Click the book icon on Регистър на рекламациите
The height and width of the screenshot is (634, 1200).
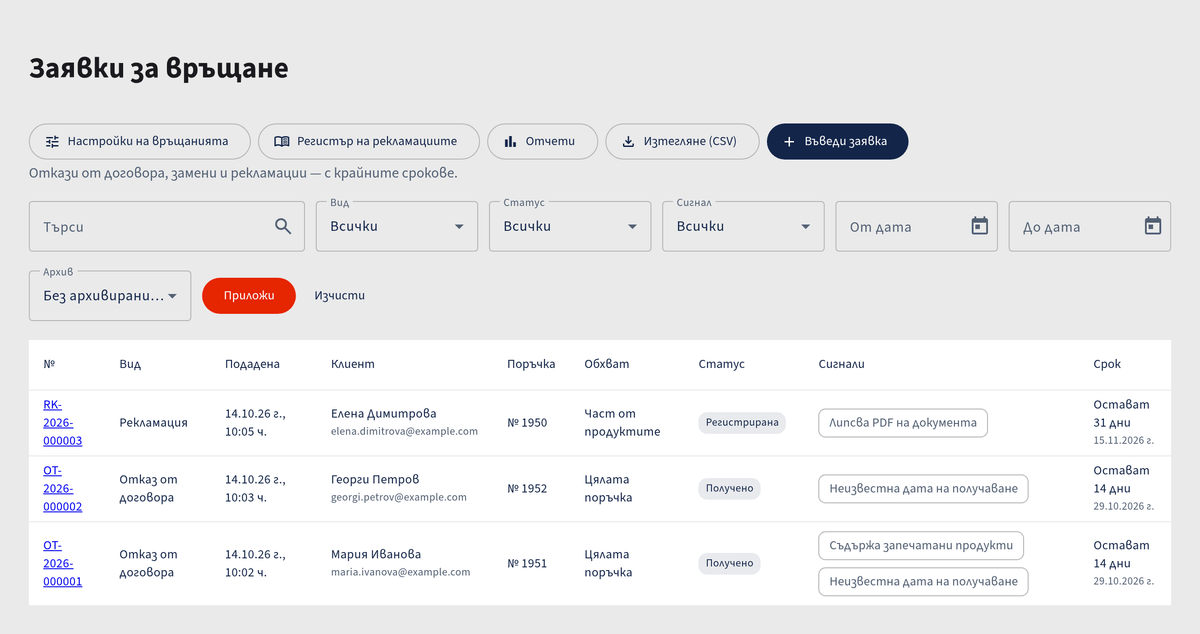[282, 142]
